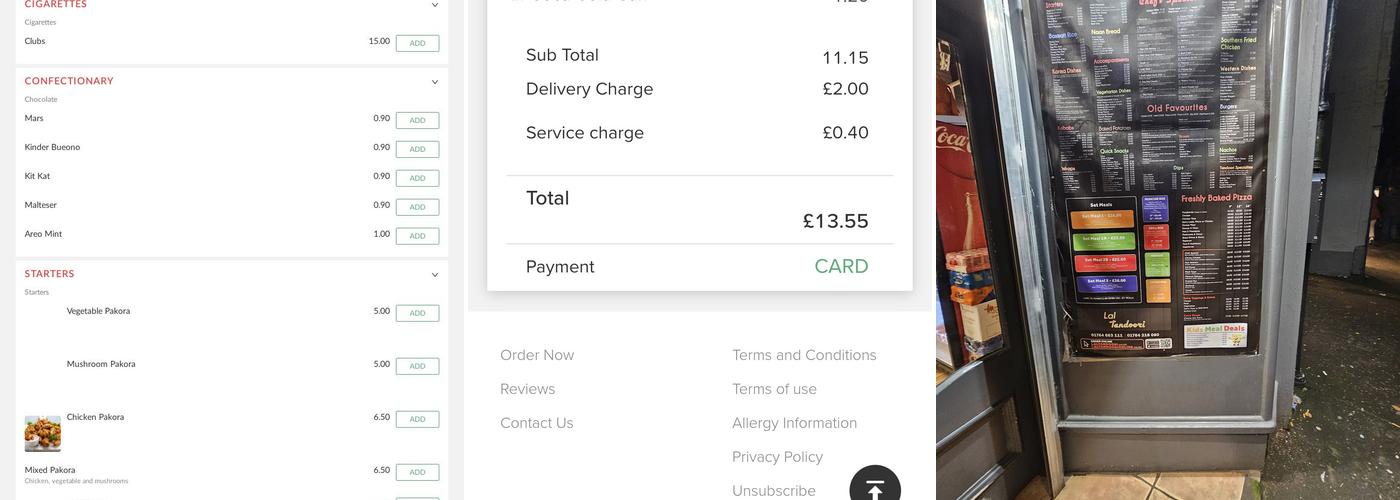
Task: Add Malteser to the basket
Action: 417,207
